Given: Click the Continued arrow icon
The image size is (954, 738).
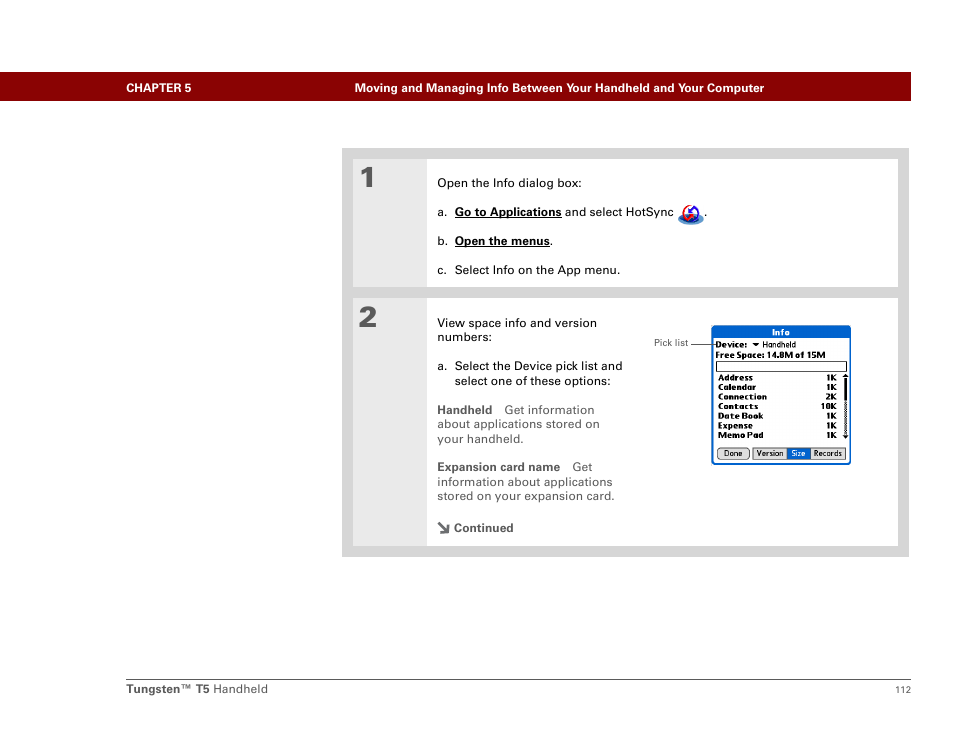Looking at the screenshot, I should point(444,527).
